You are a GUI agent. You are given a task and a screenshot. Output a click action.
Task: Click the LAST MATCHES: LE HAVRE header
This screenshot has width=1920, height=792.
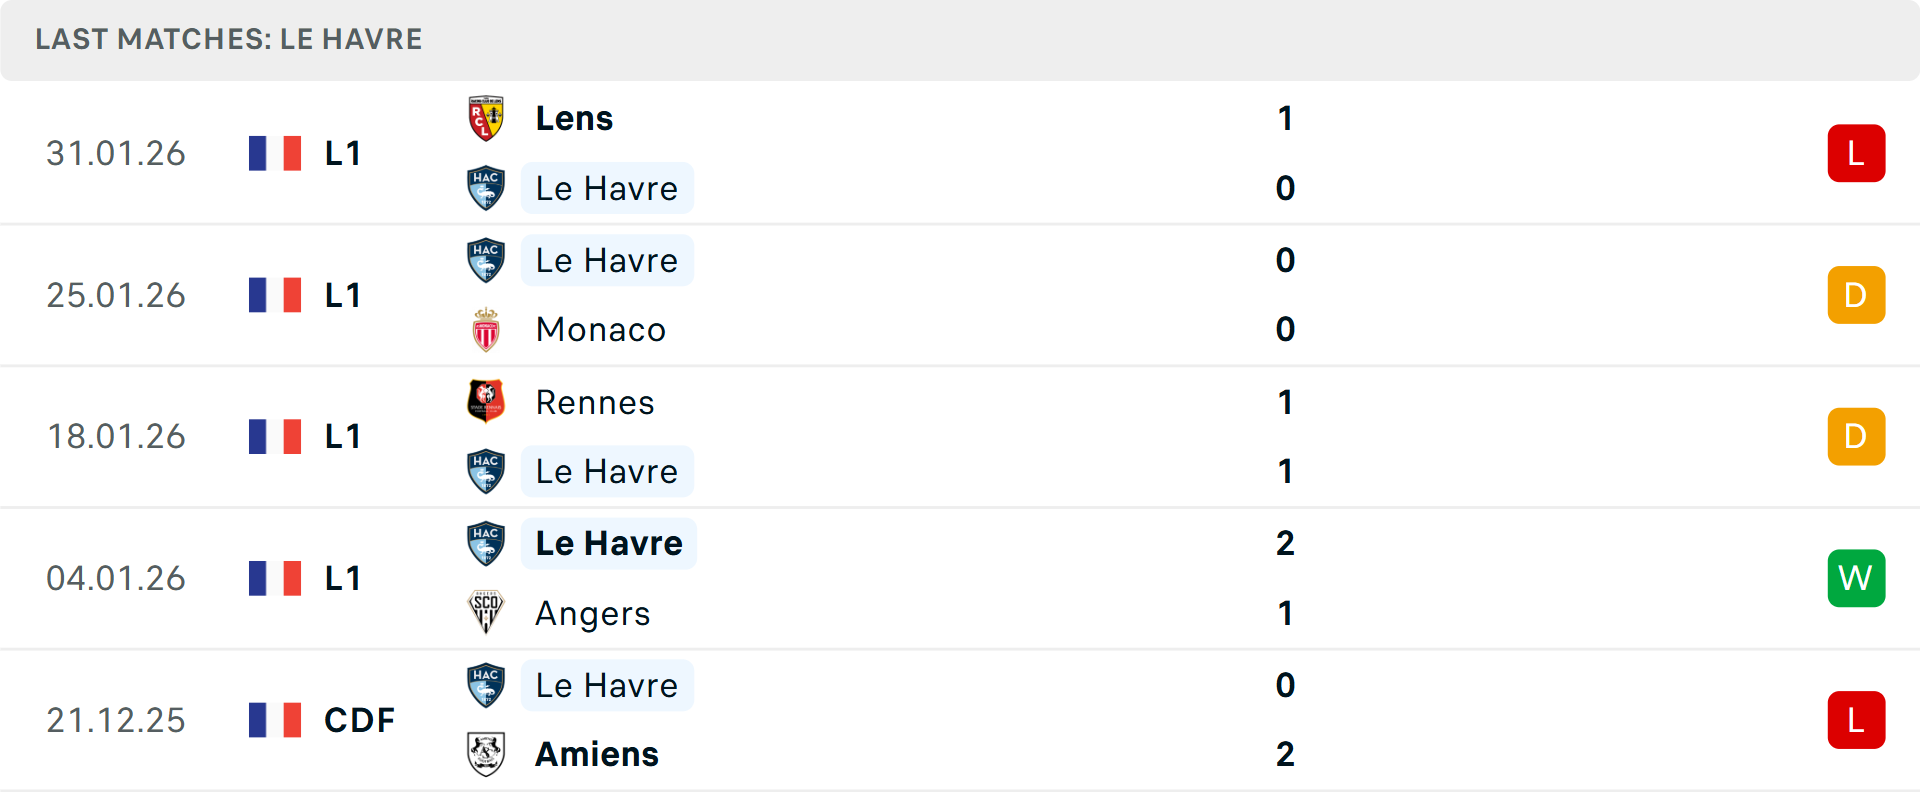point(228,39)
